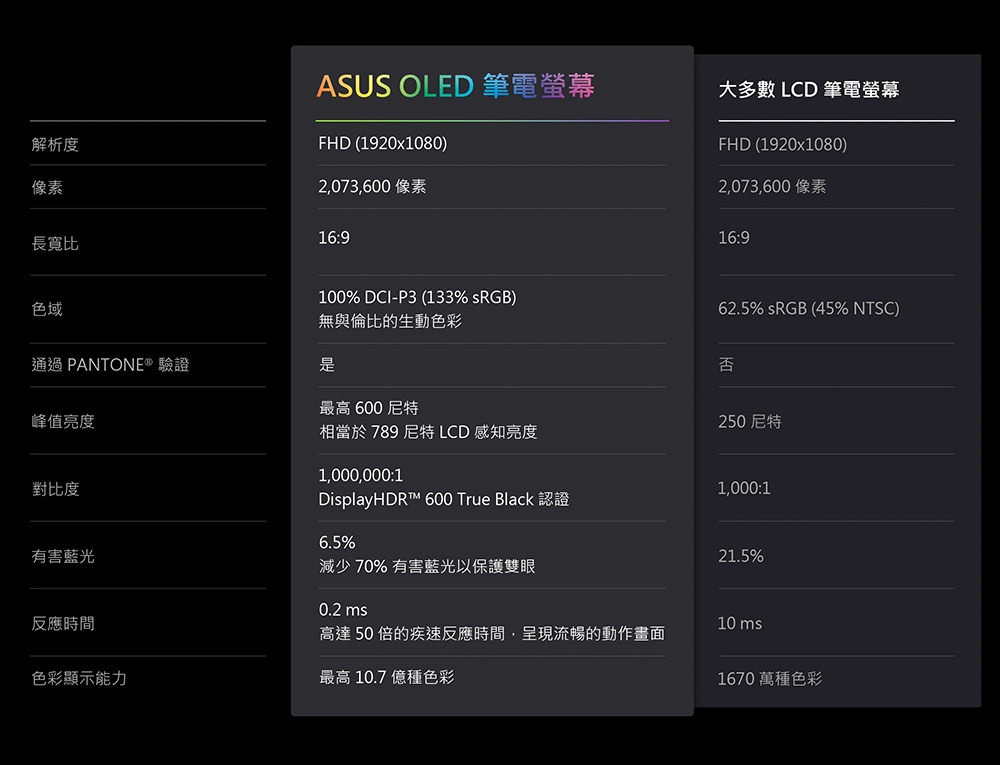Click the 100% DCI-P3 (133% sRGB) text

(x=417, y=298)
